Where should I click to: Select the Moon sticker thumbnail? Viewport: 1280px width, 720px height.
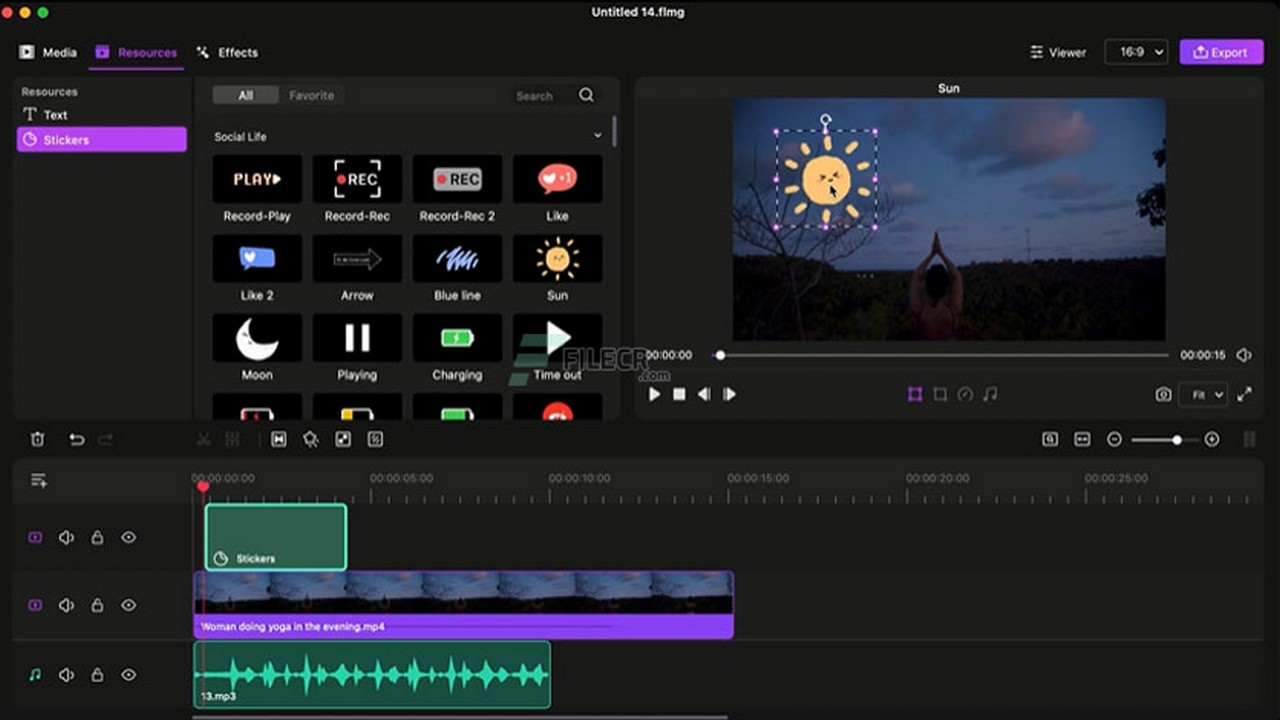(257, 338)
